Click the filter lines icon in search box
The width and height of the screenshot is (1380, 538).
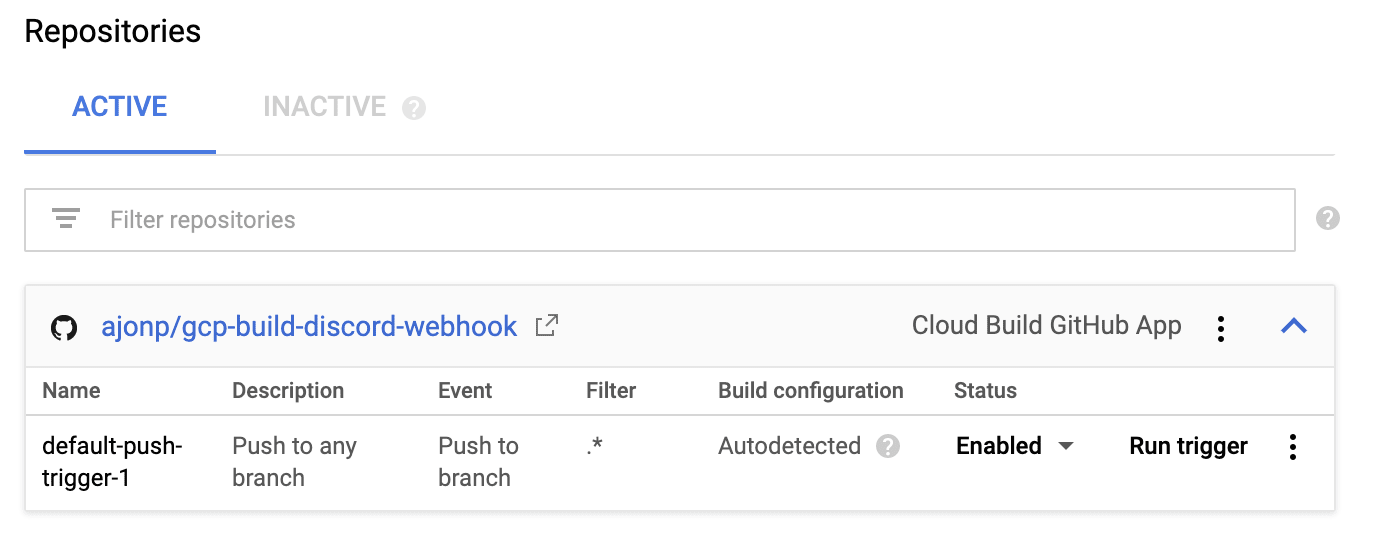[x=66, y=219]
